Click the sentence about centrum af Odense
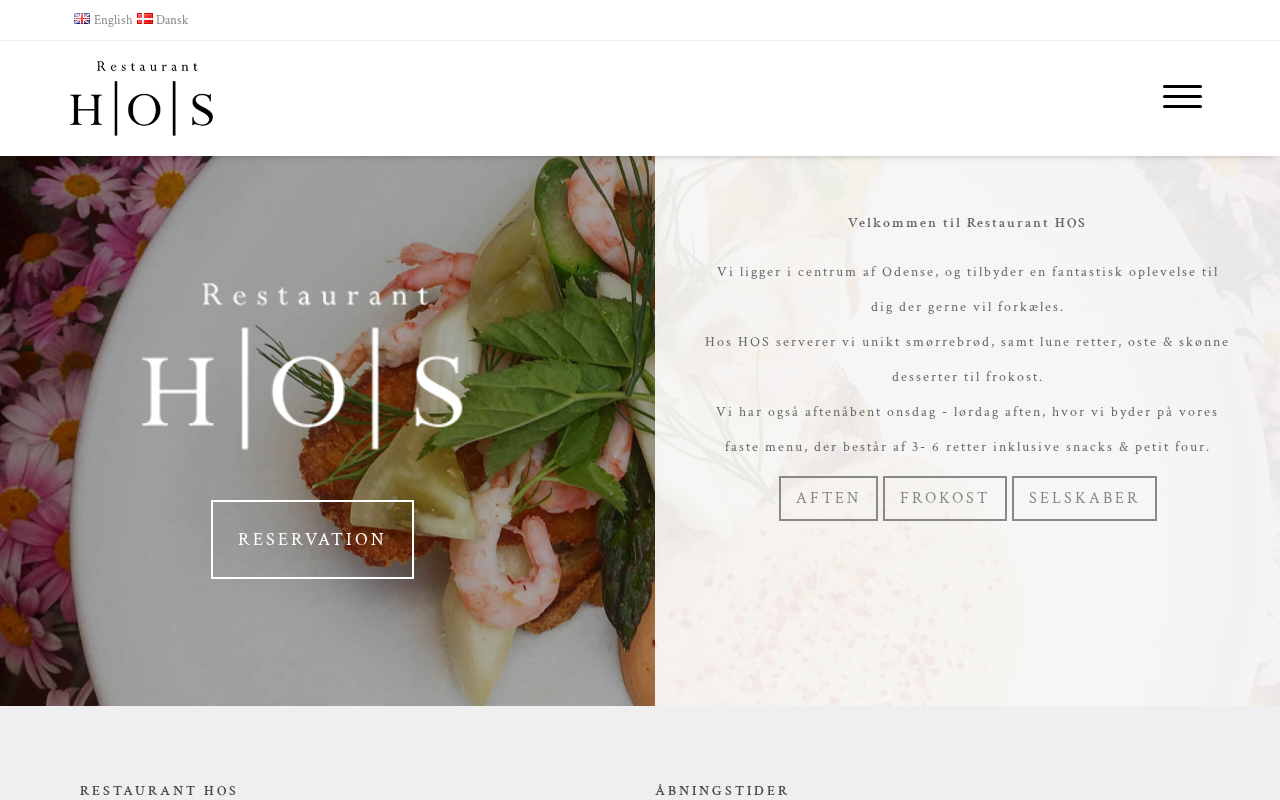 pos(967,289)
